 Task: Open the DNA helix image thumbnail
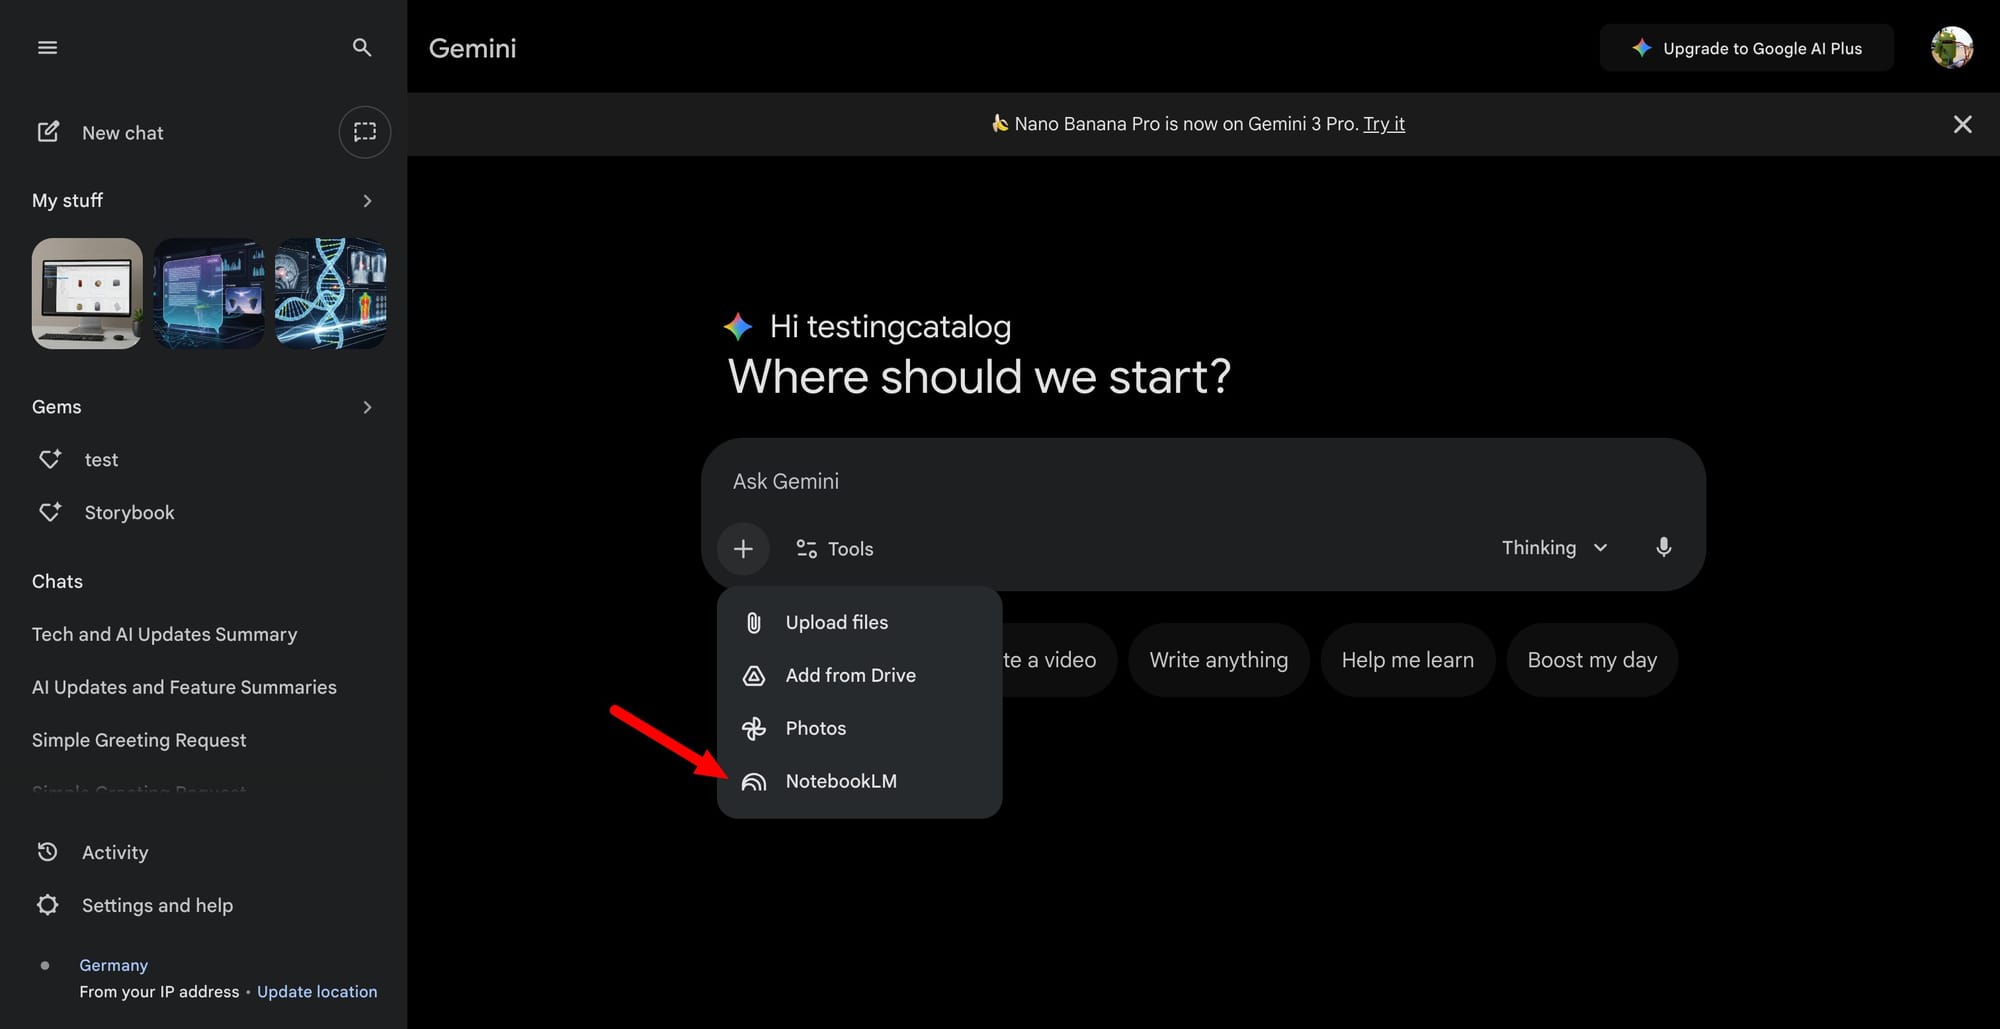(x=331, y=293)
